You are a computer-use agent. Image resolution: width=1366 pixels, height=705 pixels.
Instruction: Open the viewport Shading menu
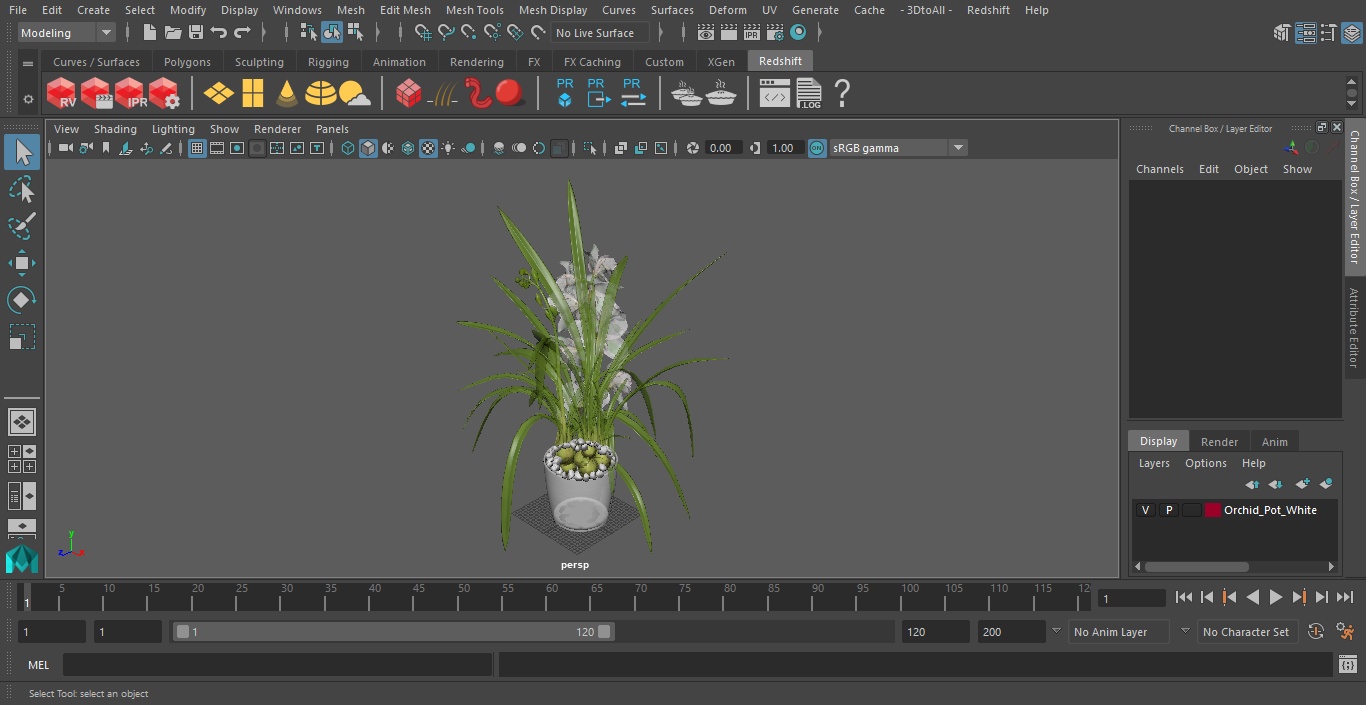115,129
